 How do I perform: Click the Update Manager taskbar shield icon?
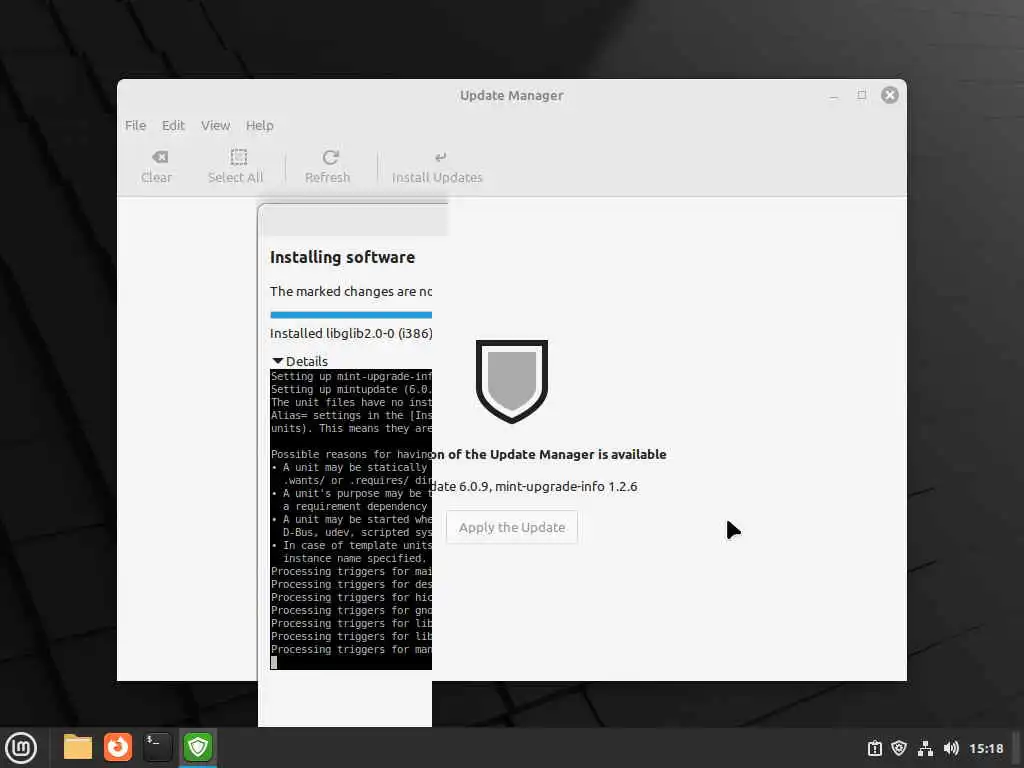198,747
